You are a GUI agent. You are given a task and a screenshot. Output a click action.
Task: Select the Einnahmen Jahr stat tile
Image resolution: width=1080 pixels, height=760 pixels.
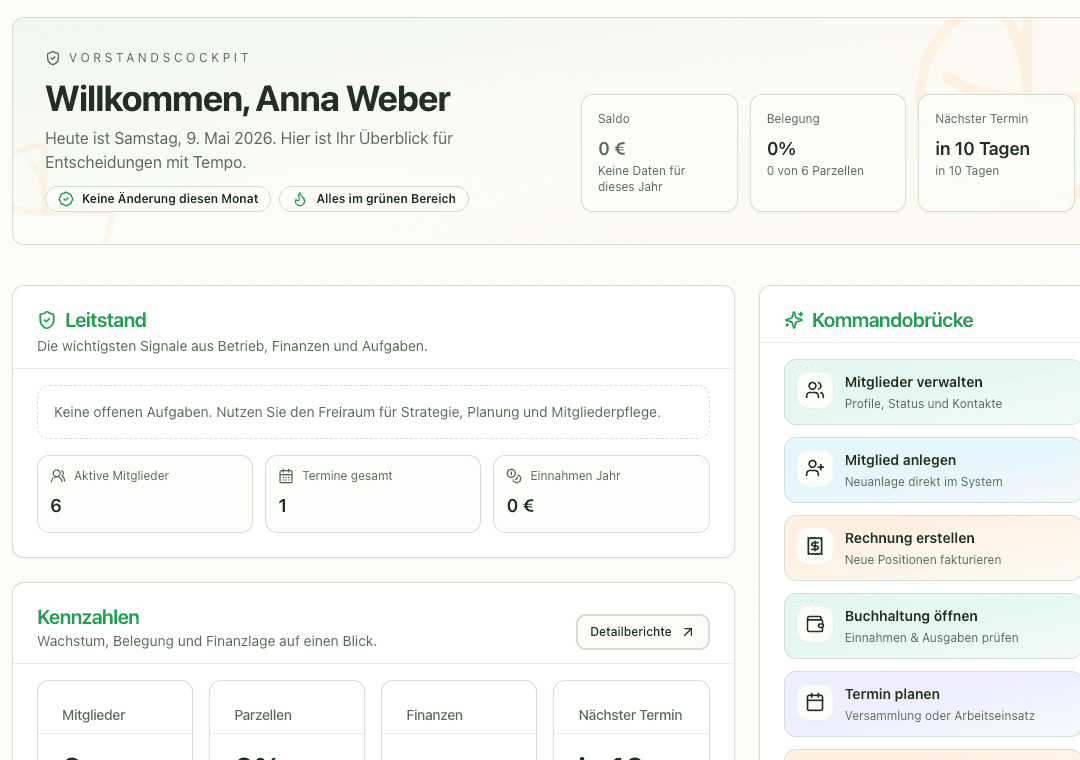click(x=601, y=494)
